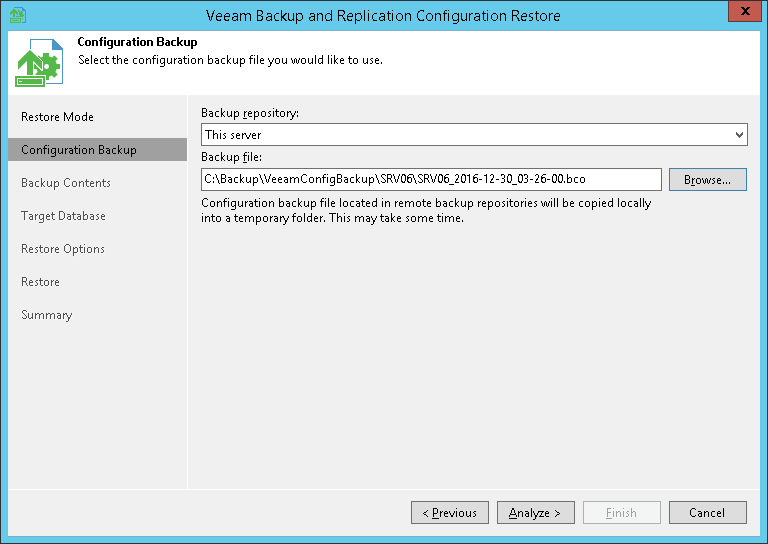Click the note about remote backup repositories
Screen dimensions: 768x544
426,211
